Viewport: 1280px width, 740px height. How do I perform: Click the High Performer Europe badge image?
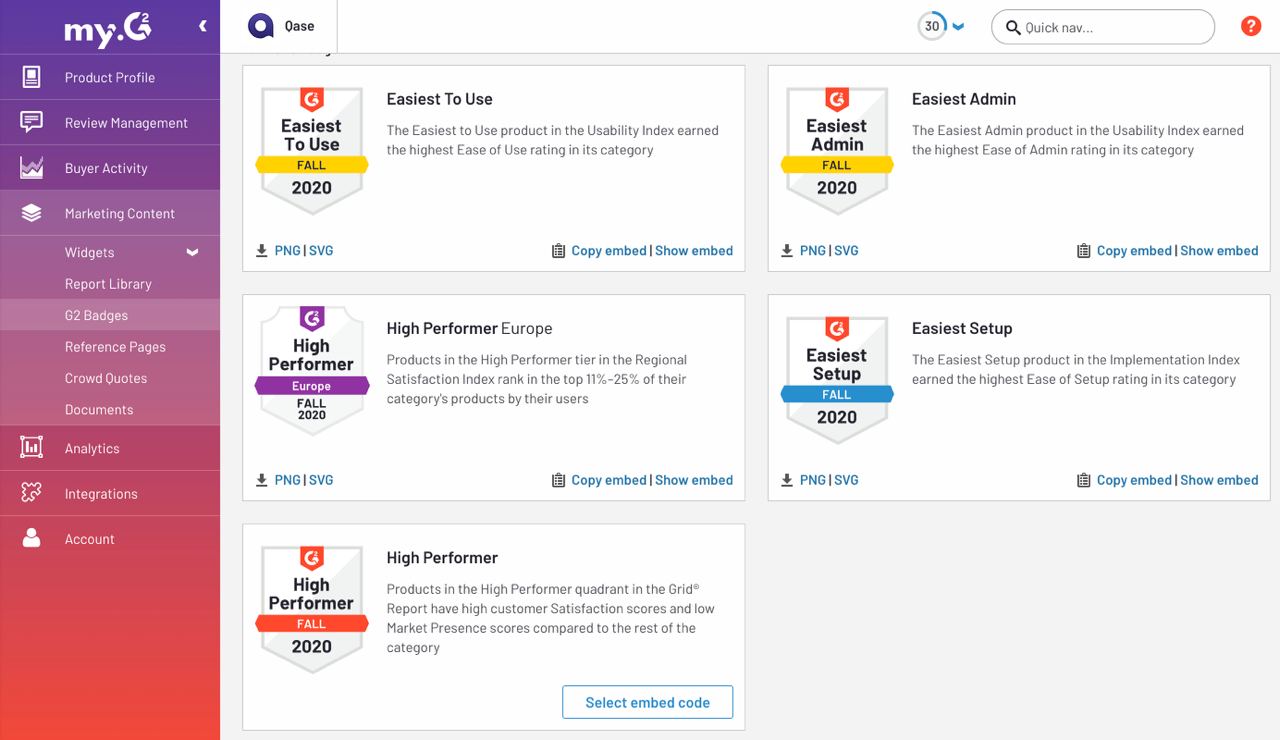coord(311,370)
